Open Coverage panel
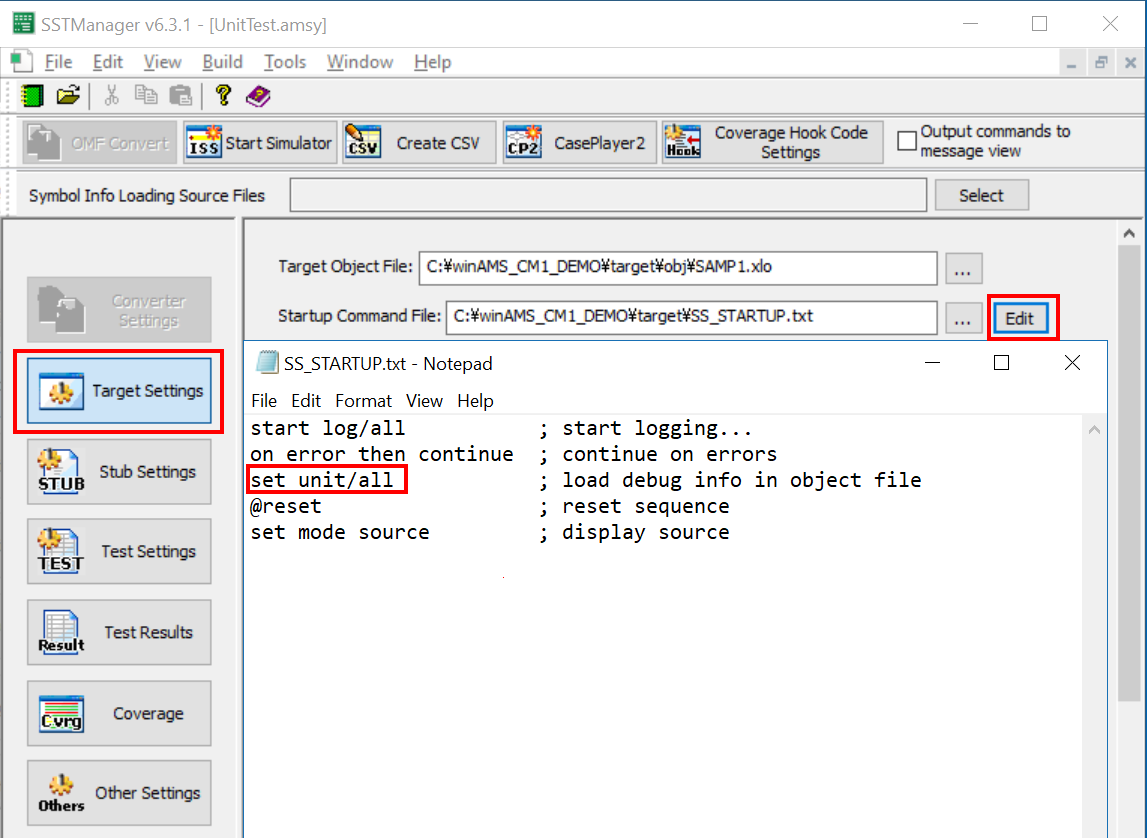The height and width of the screenshot is (838, 1147). point(119,714)
